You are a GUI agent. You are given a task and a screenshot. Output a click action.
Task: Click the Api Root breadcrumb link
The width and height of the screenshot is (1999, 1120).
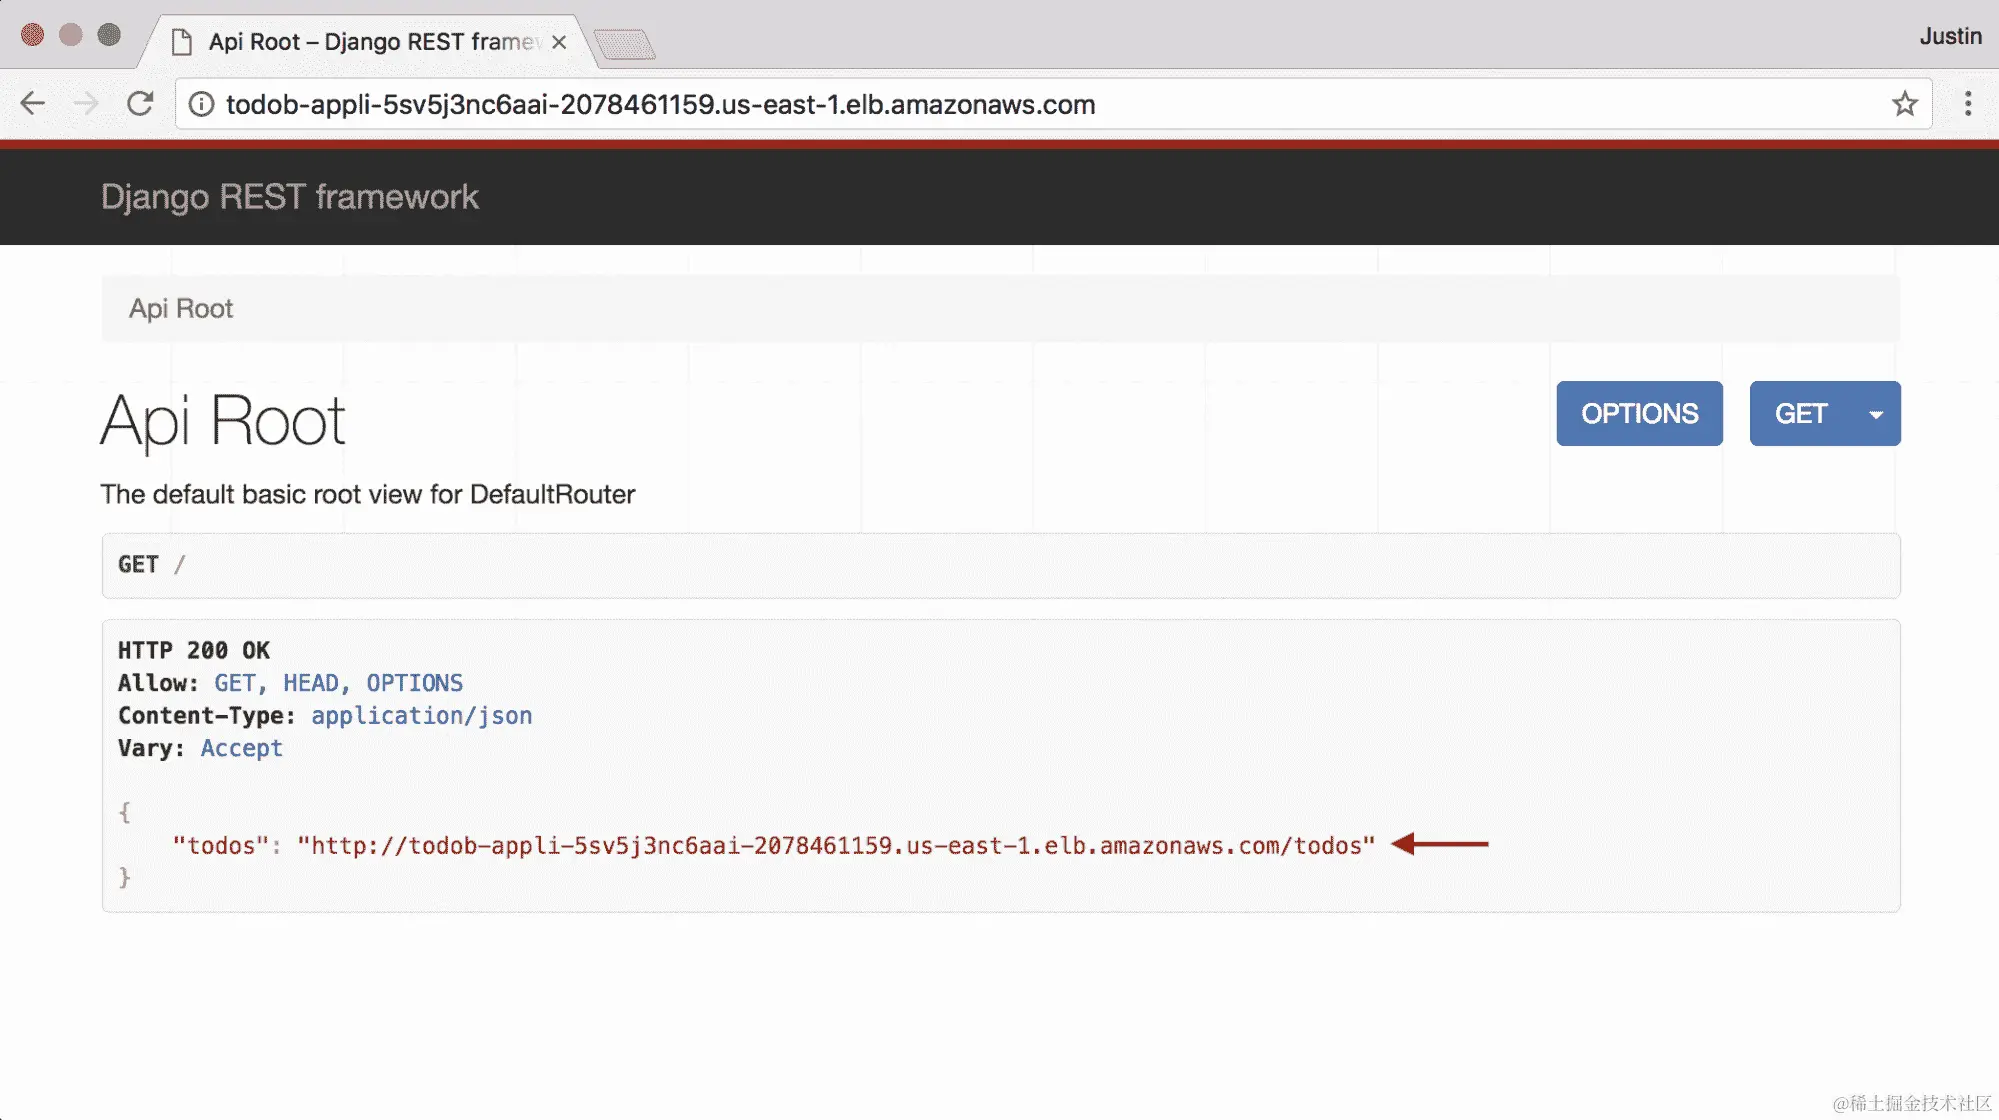(x=181, y=309)
